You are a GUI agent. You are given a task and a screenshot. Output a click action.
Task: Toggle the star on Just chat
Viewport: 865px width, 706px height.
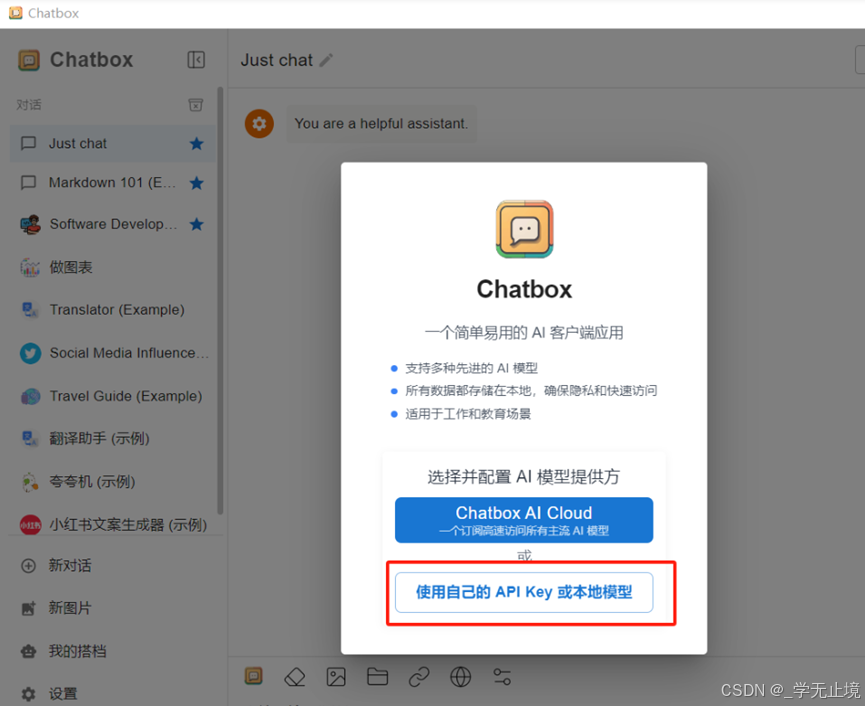click(x=196, y=143)
